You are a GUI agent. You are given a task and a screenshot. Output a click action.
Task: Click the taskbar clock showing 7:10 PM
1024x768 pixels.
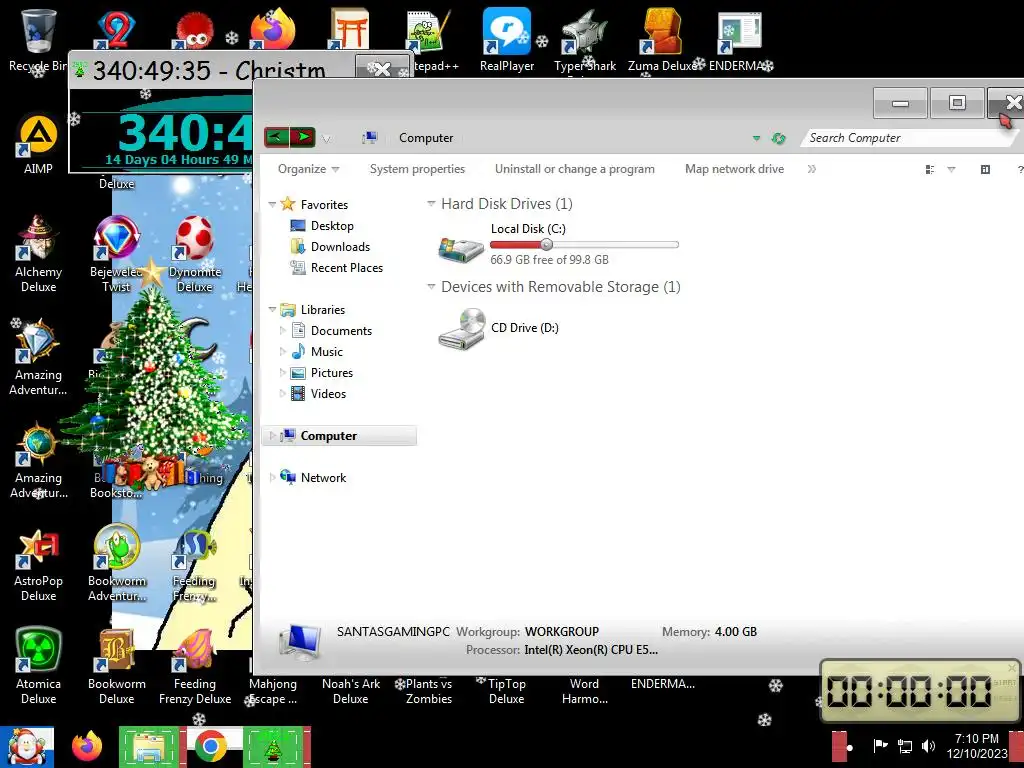tap(976, 746)
